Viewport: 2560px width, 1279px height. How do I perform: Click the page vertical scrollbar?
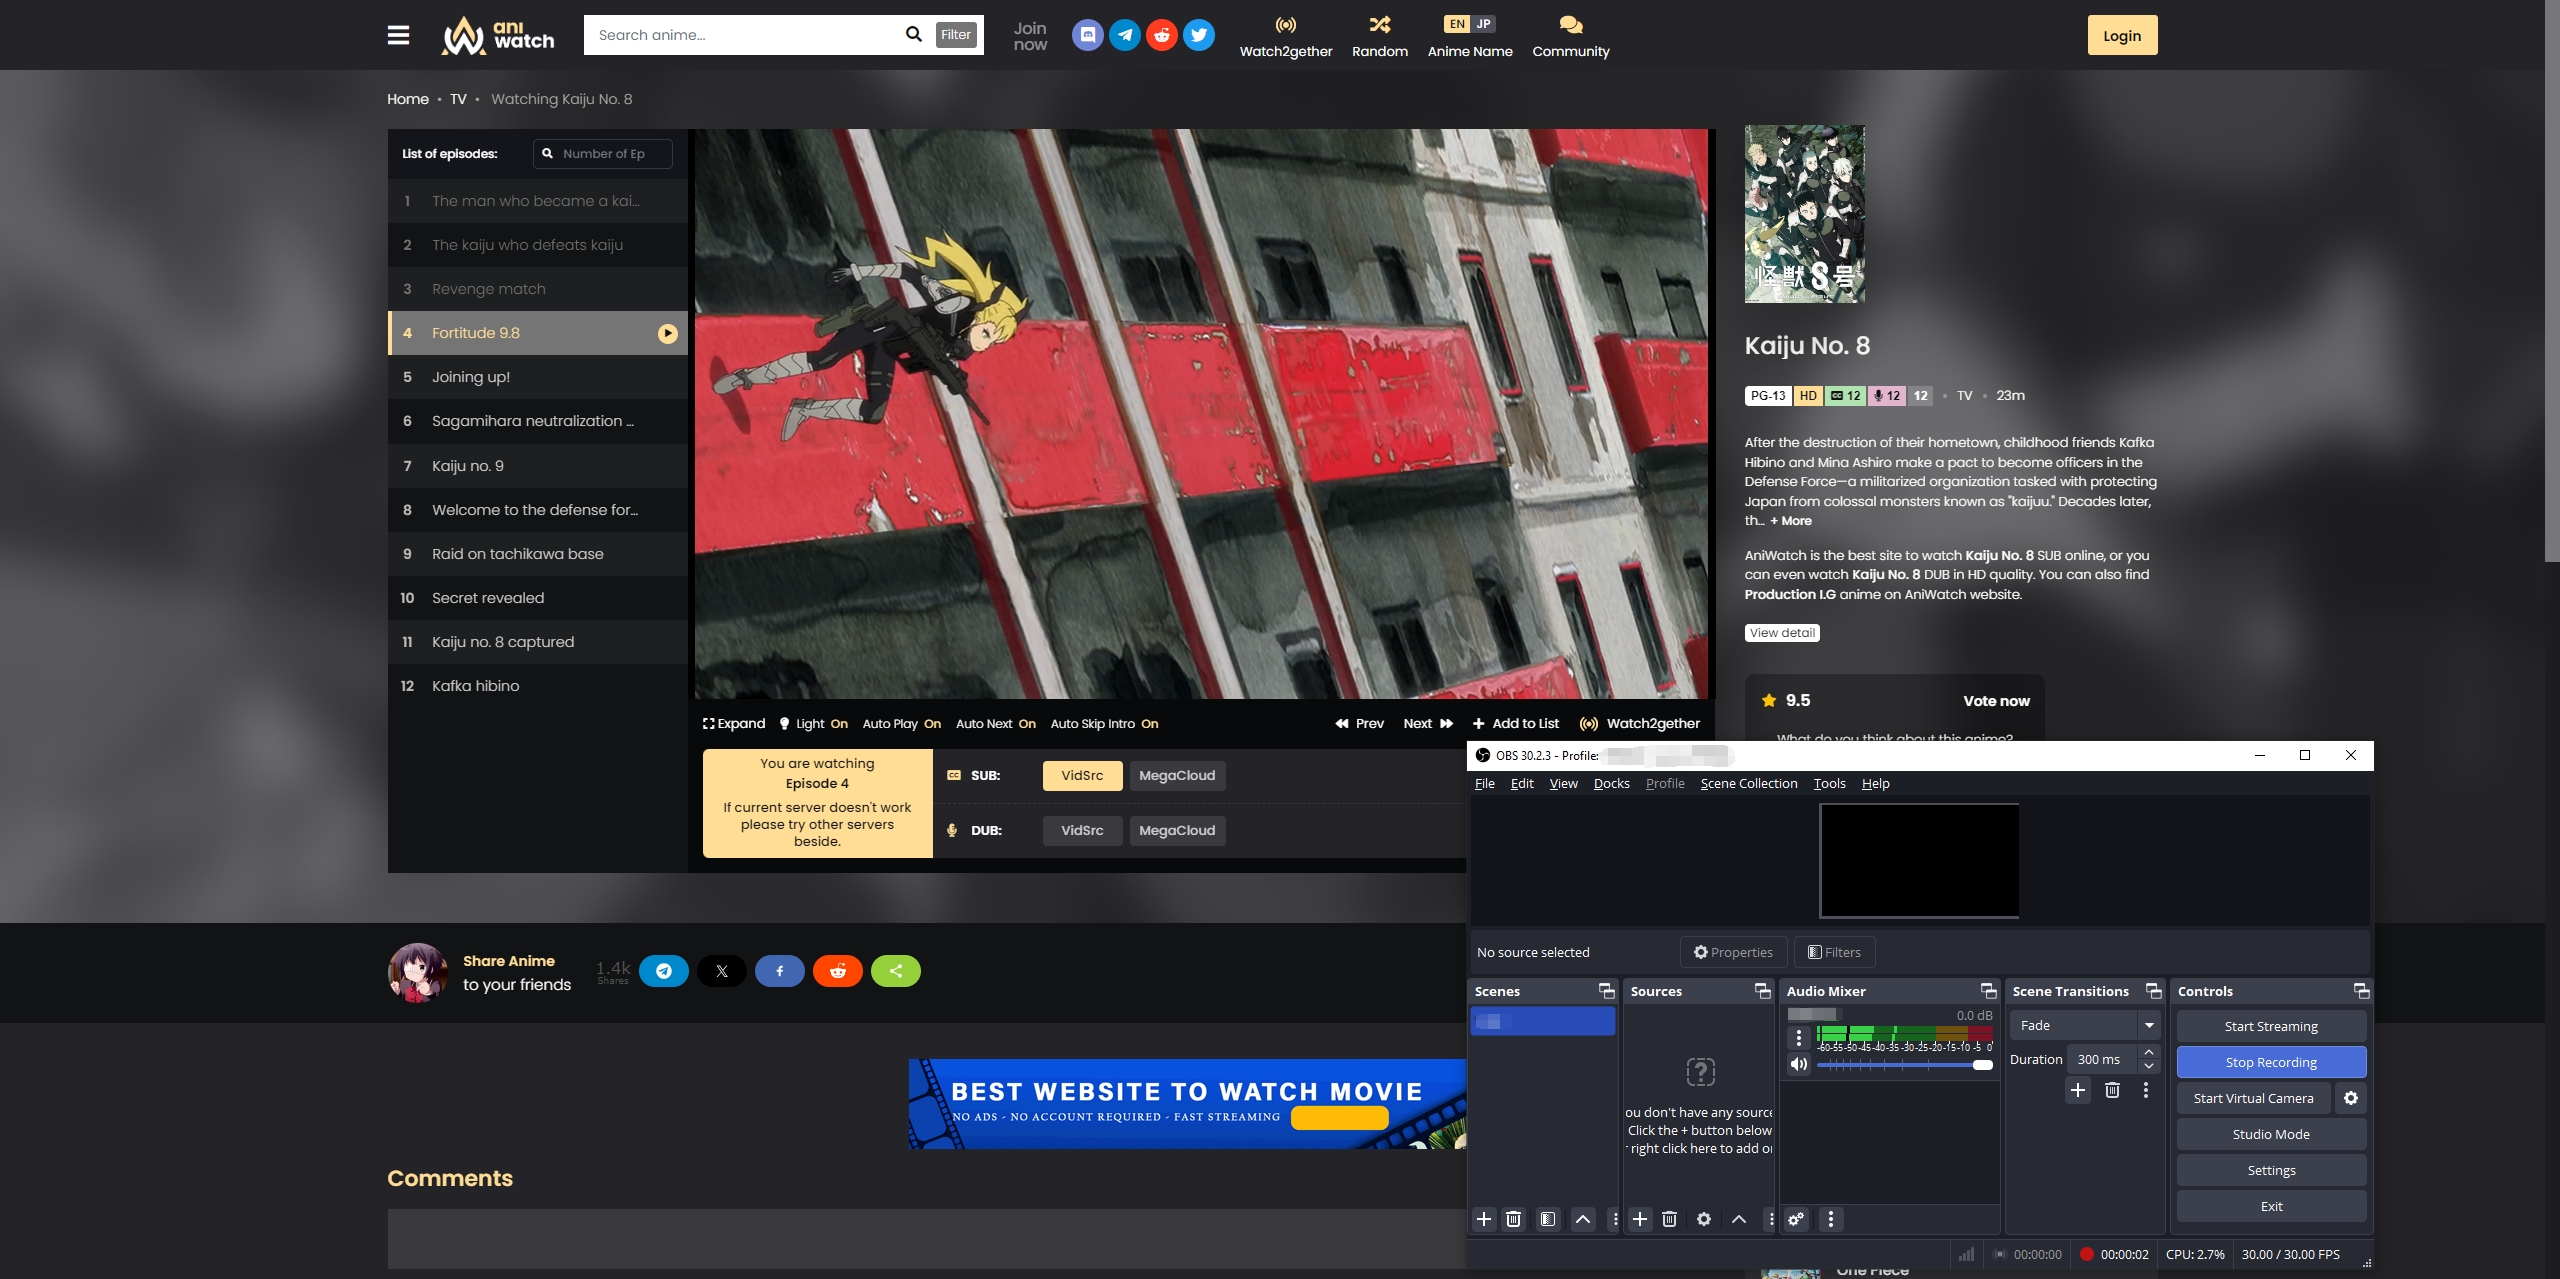pos(2552,280)
